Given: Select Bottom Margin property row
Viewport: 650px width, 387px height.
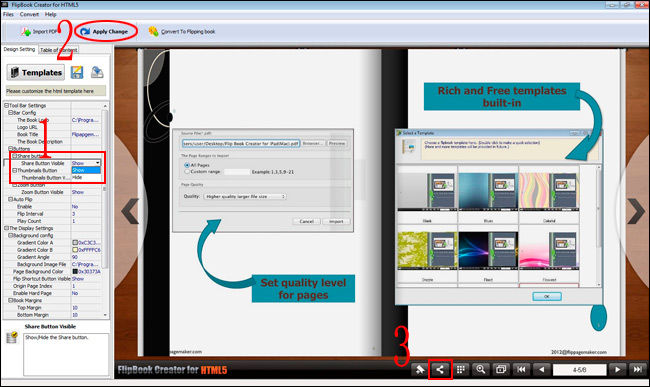Looking at the screenshot, I should click(x=52, y=315).
